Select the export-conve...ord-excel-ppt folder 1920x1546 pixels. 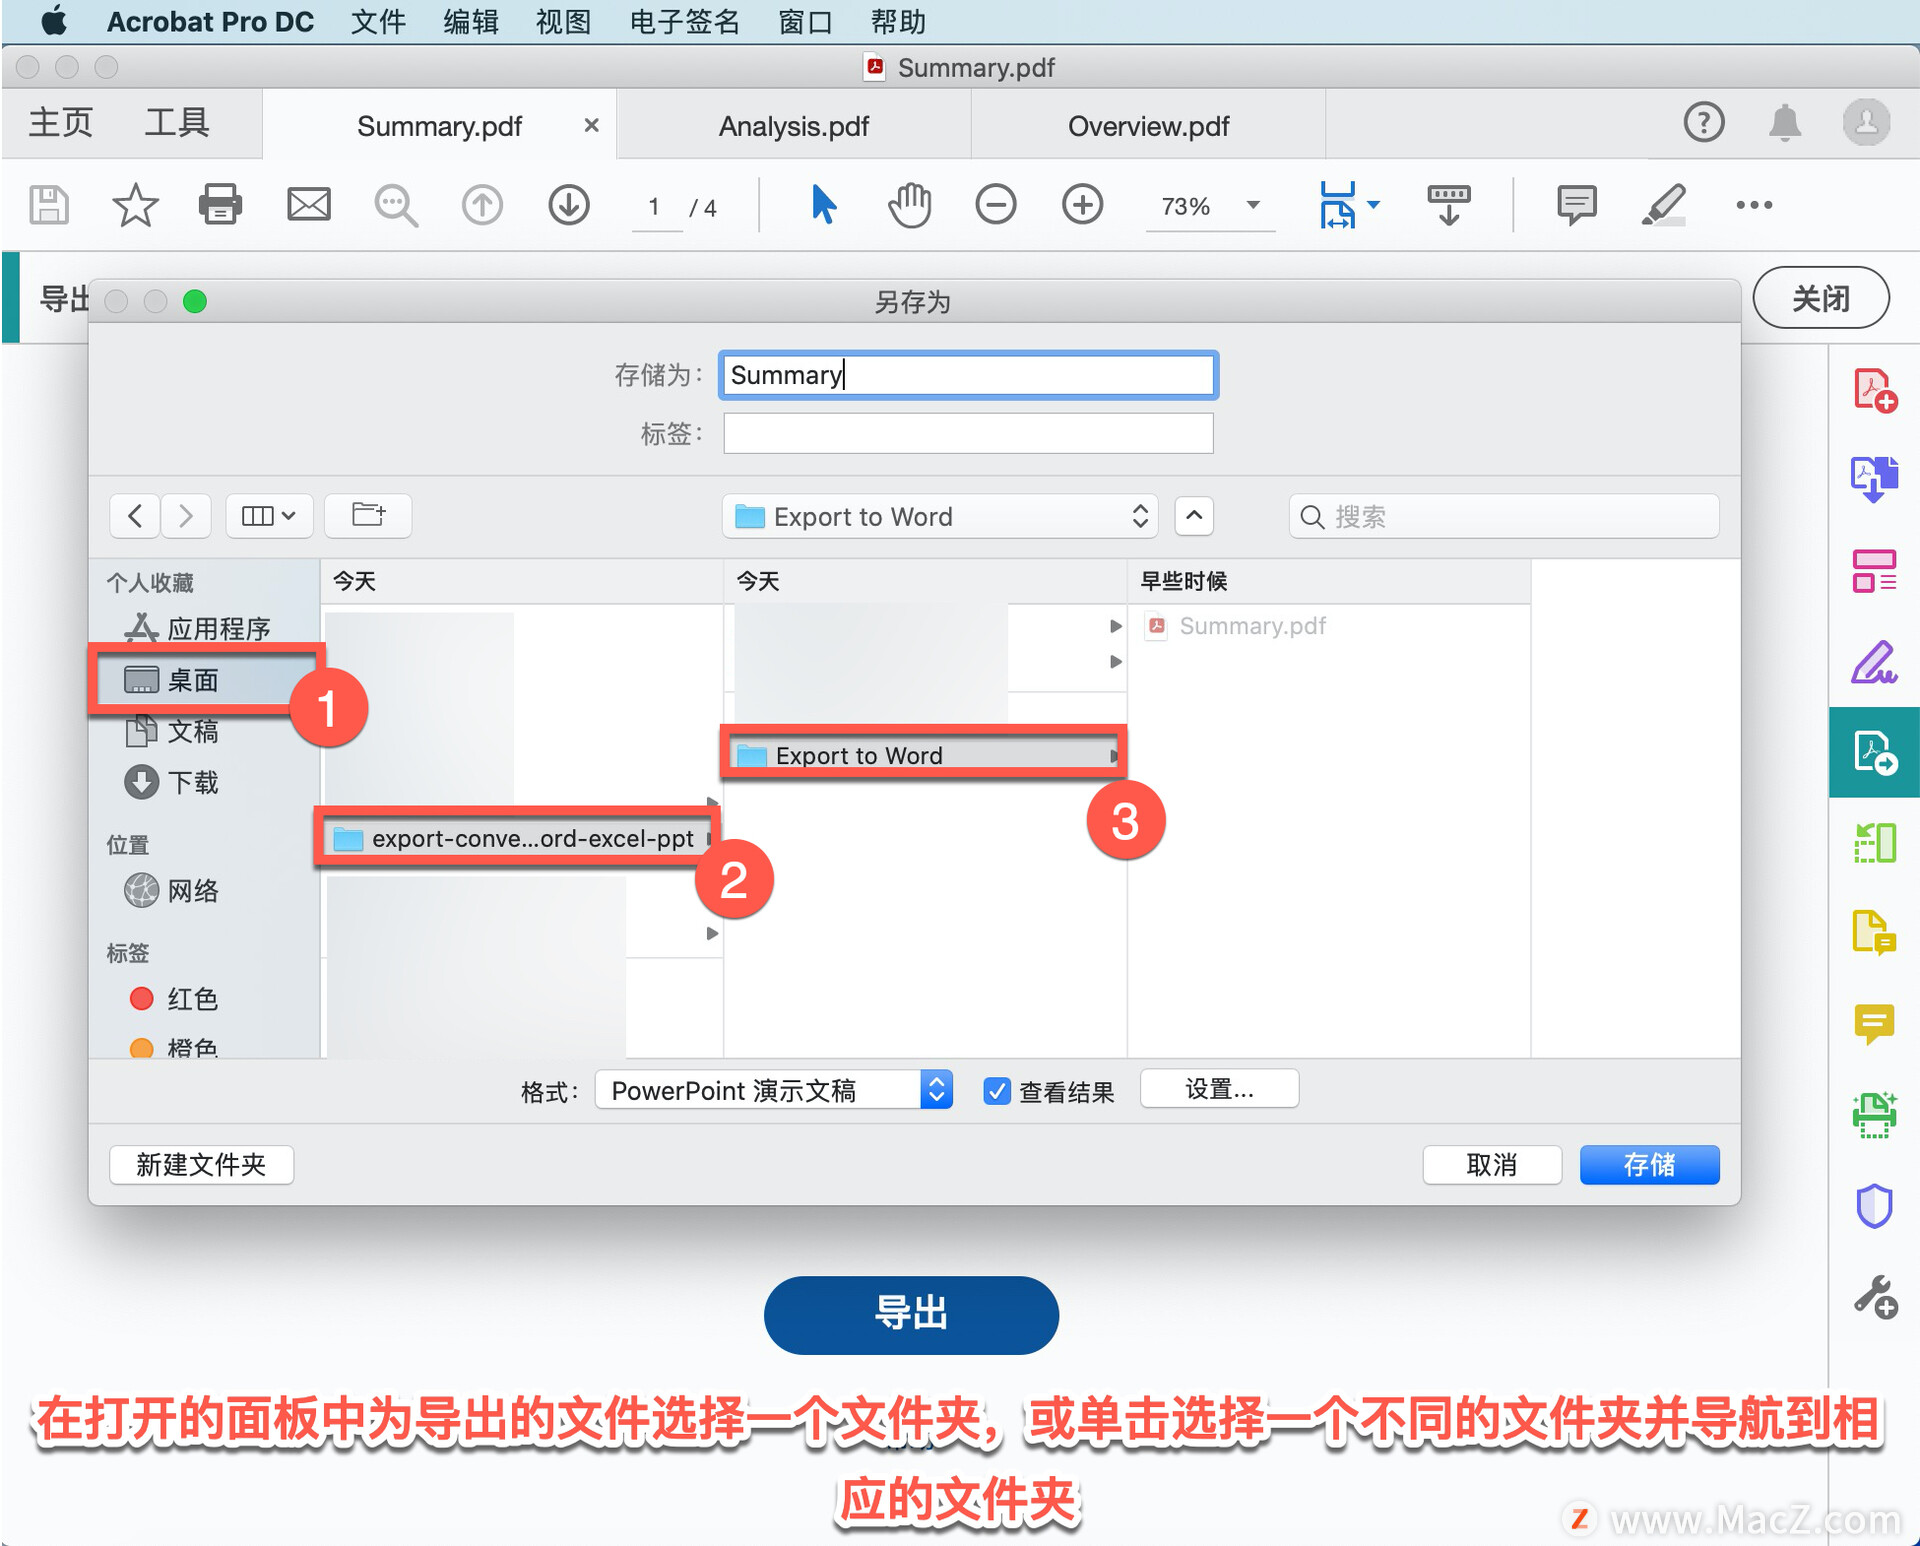pyautogui.click(x=520, y=838)
